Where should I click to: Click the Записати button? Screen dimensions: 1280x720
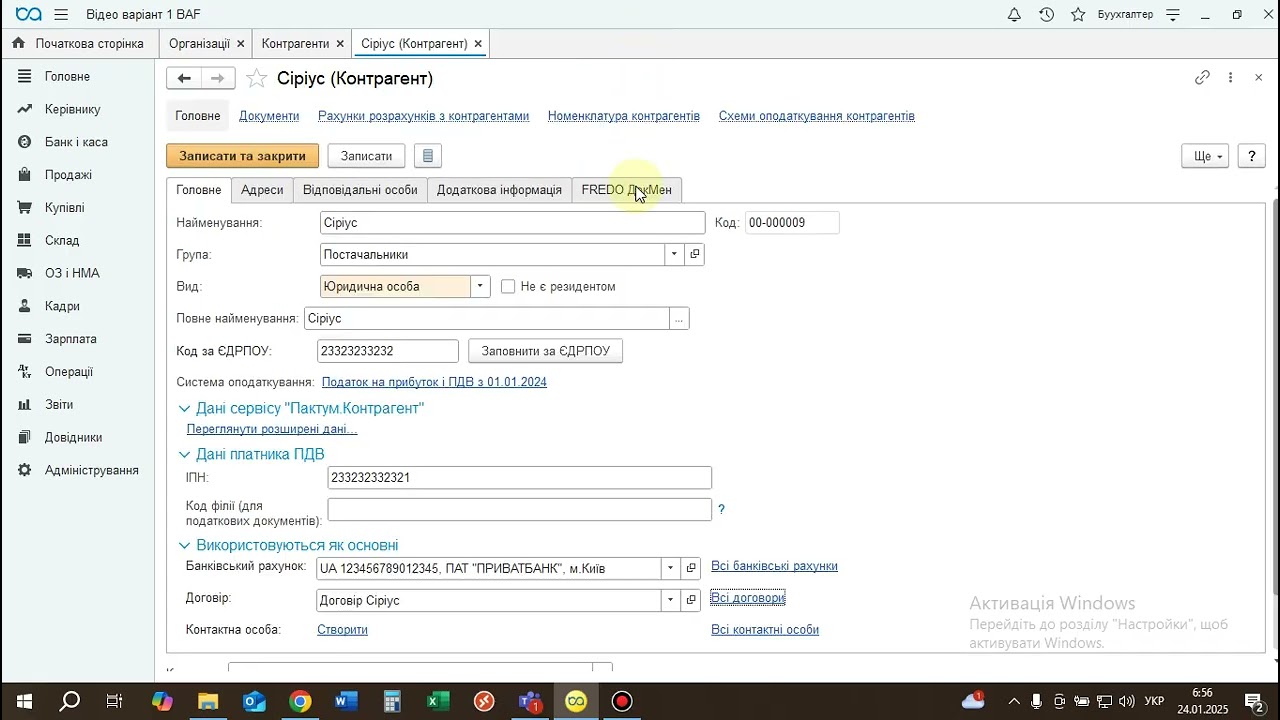click(x=366, y=156)
